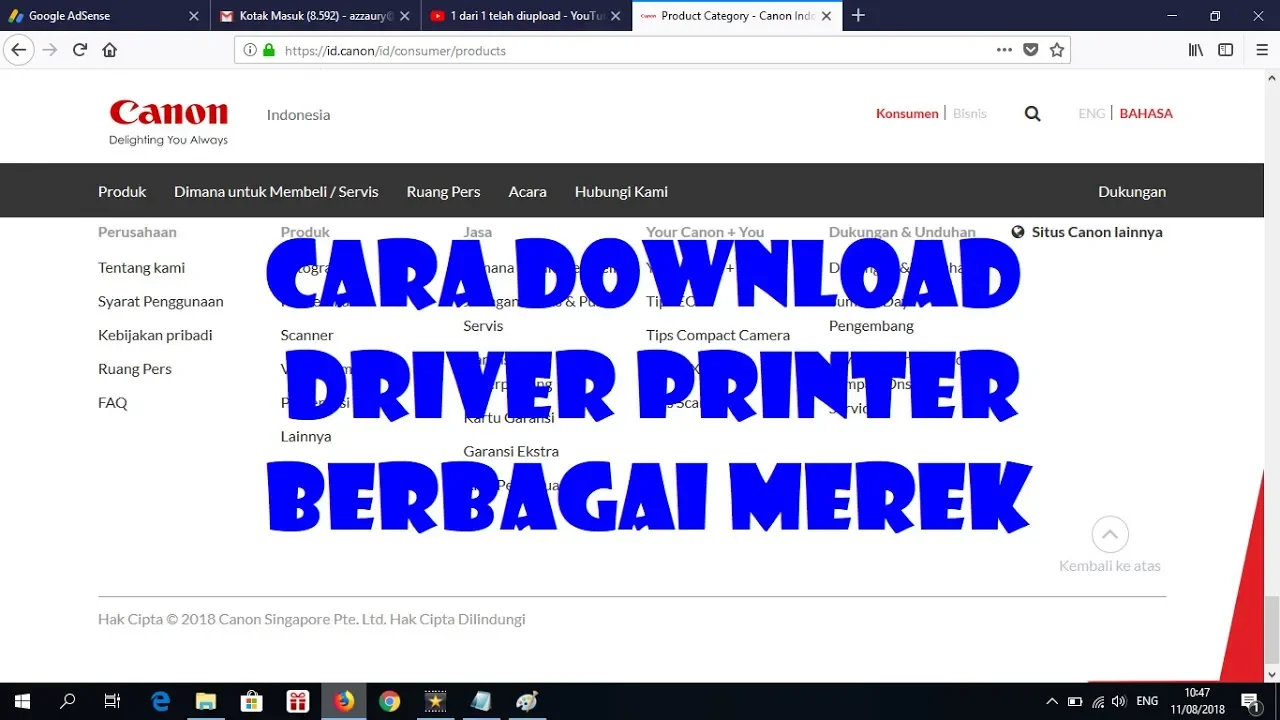Click the Situs Canon lainnya selector
The width and height of the screenshot is (1280, 720).
[x=1087, y=232]
